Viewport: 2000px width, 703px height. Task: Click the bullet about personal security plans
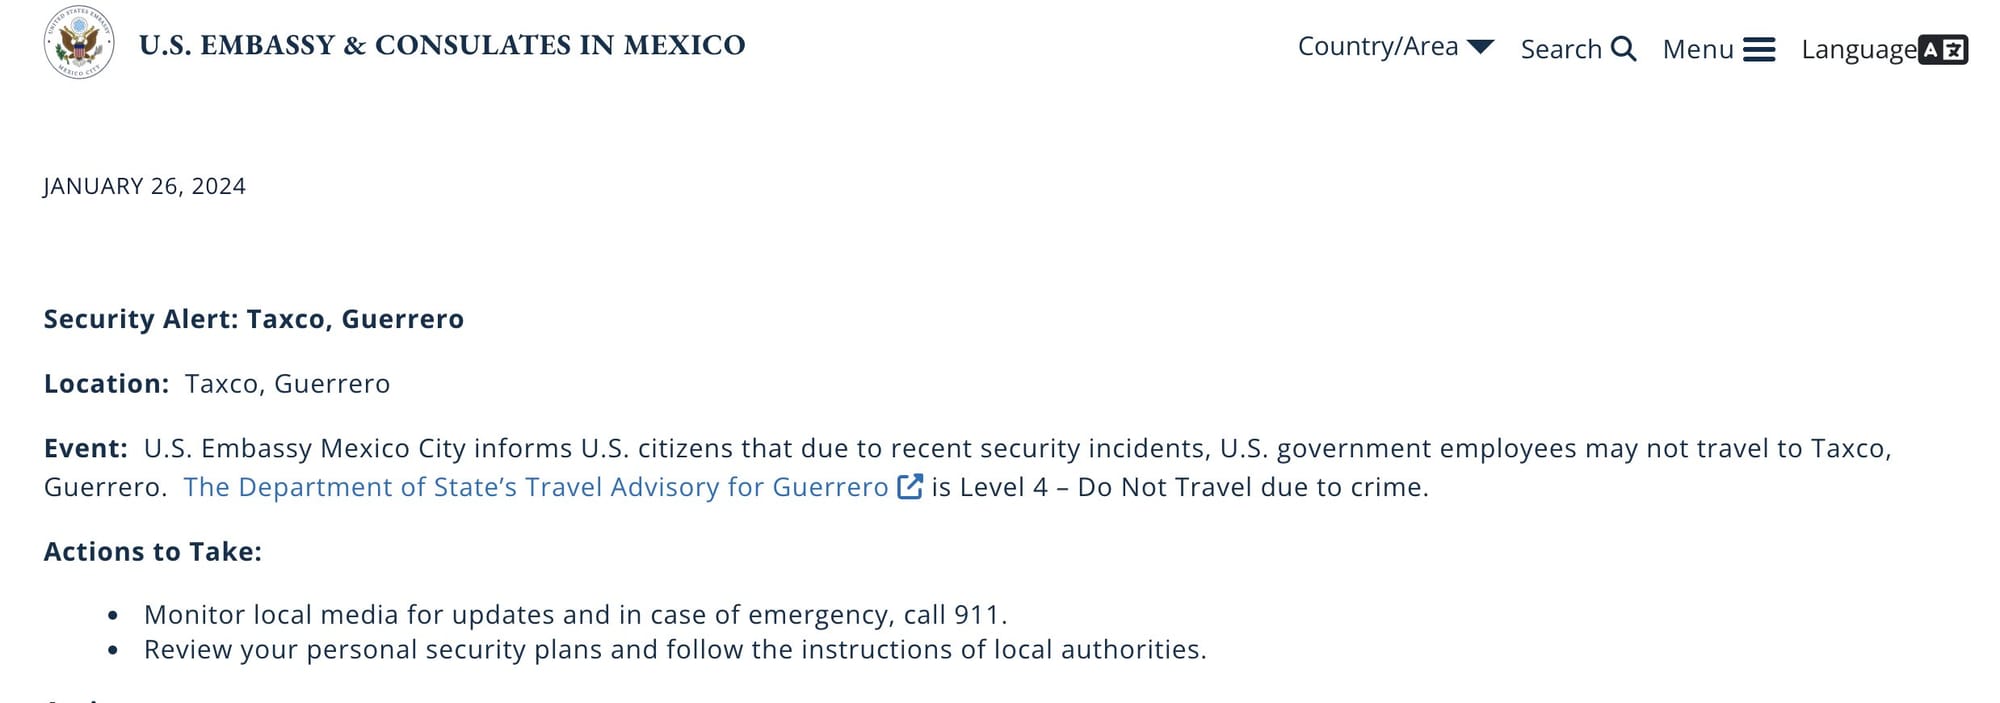[676, 648]
